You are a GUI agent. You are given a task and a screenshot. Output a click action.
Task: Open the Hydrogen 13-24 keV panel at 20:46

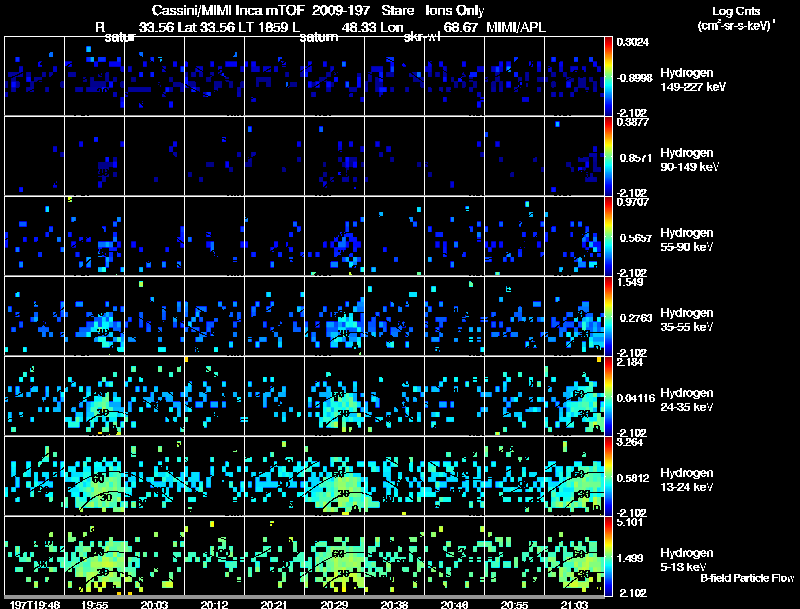pos(454,476)
